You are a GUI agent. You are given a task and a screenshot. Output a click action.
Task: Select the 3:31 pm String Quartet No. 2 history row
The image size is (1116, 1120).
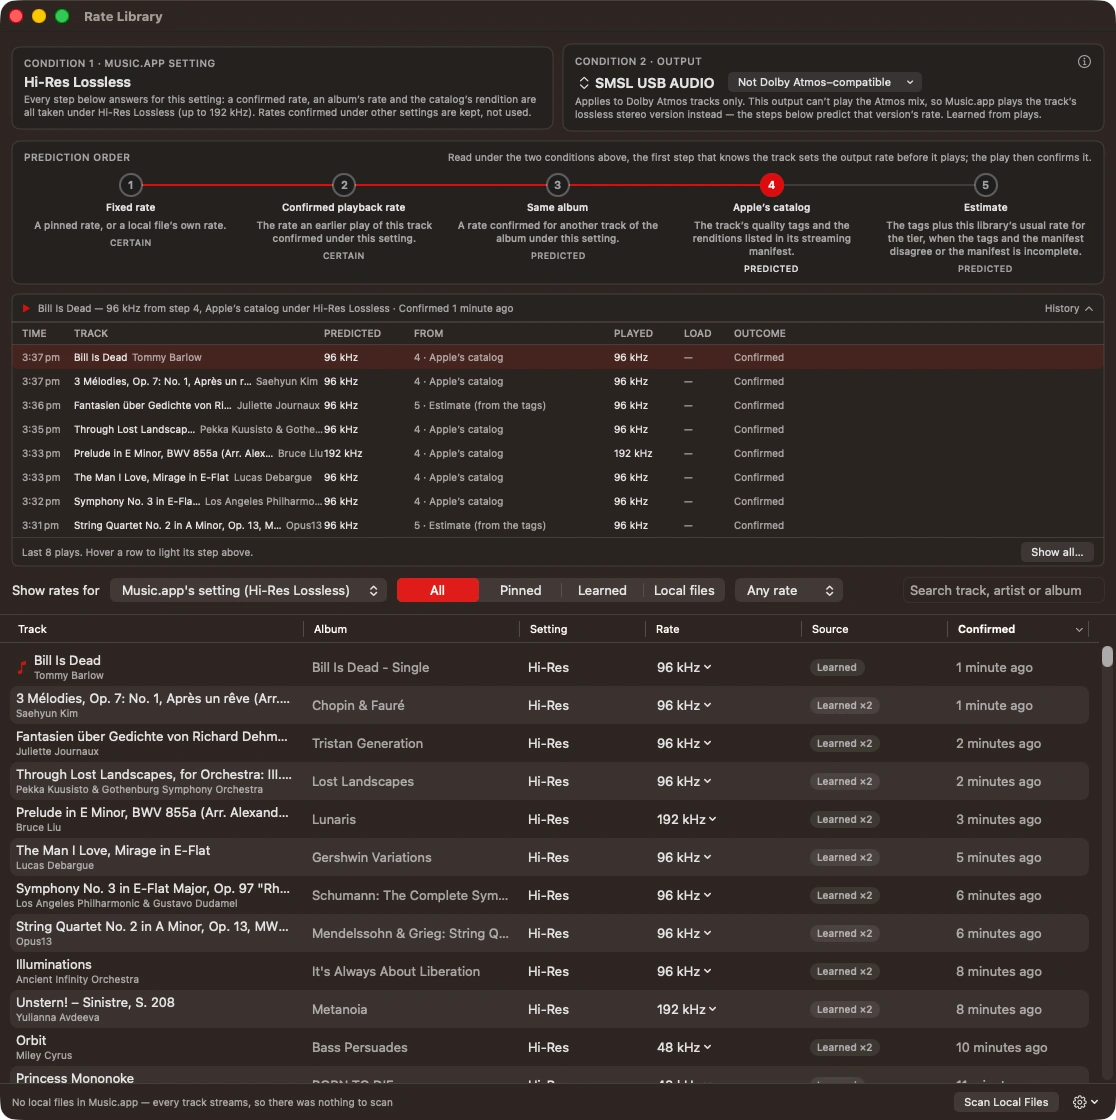click(557, 525)
